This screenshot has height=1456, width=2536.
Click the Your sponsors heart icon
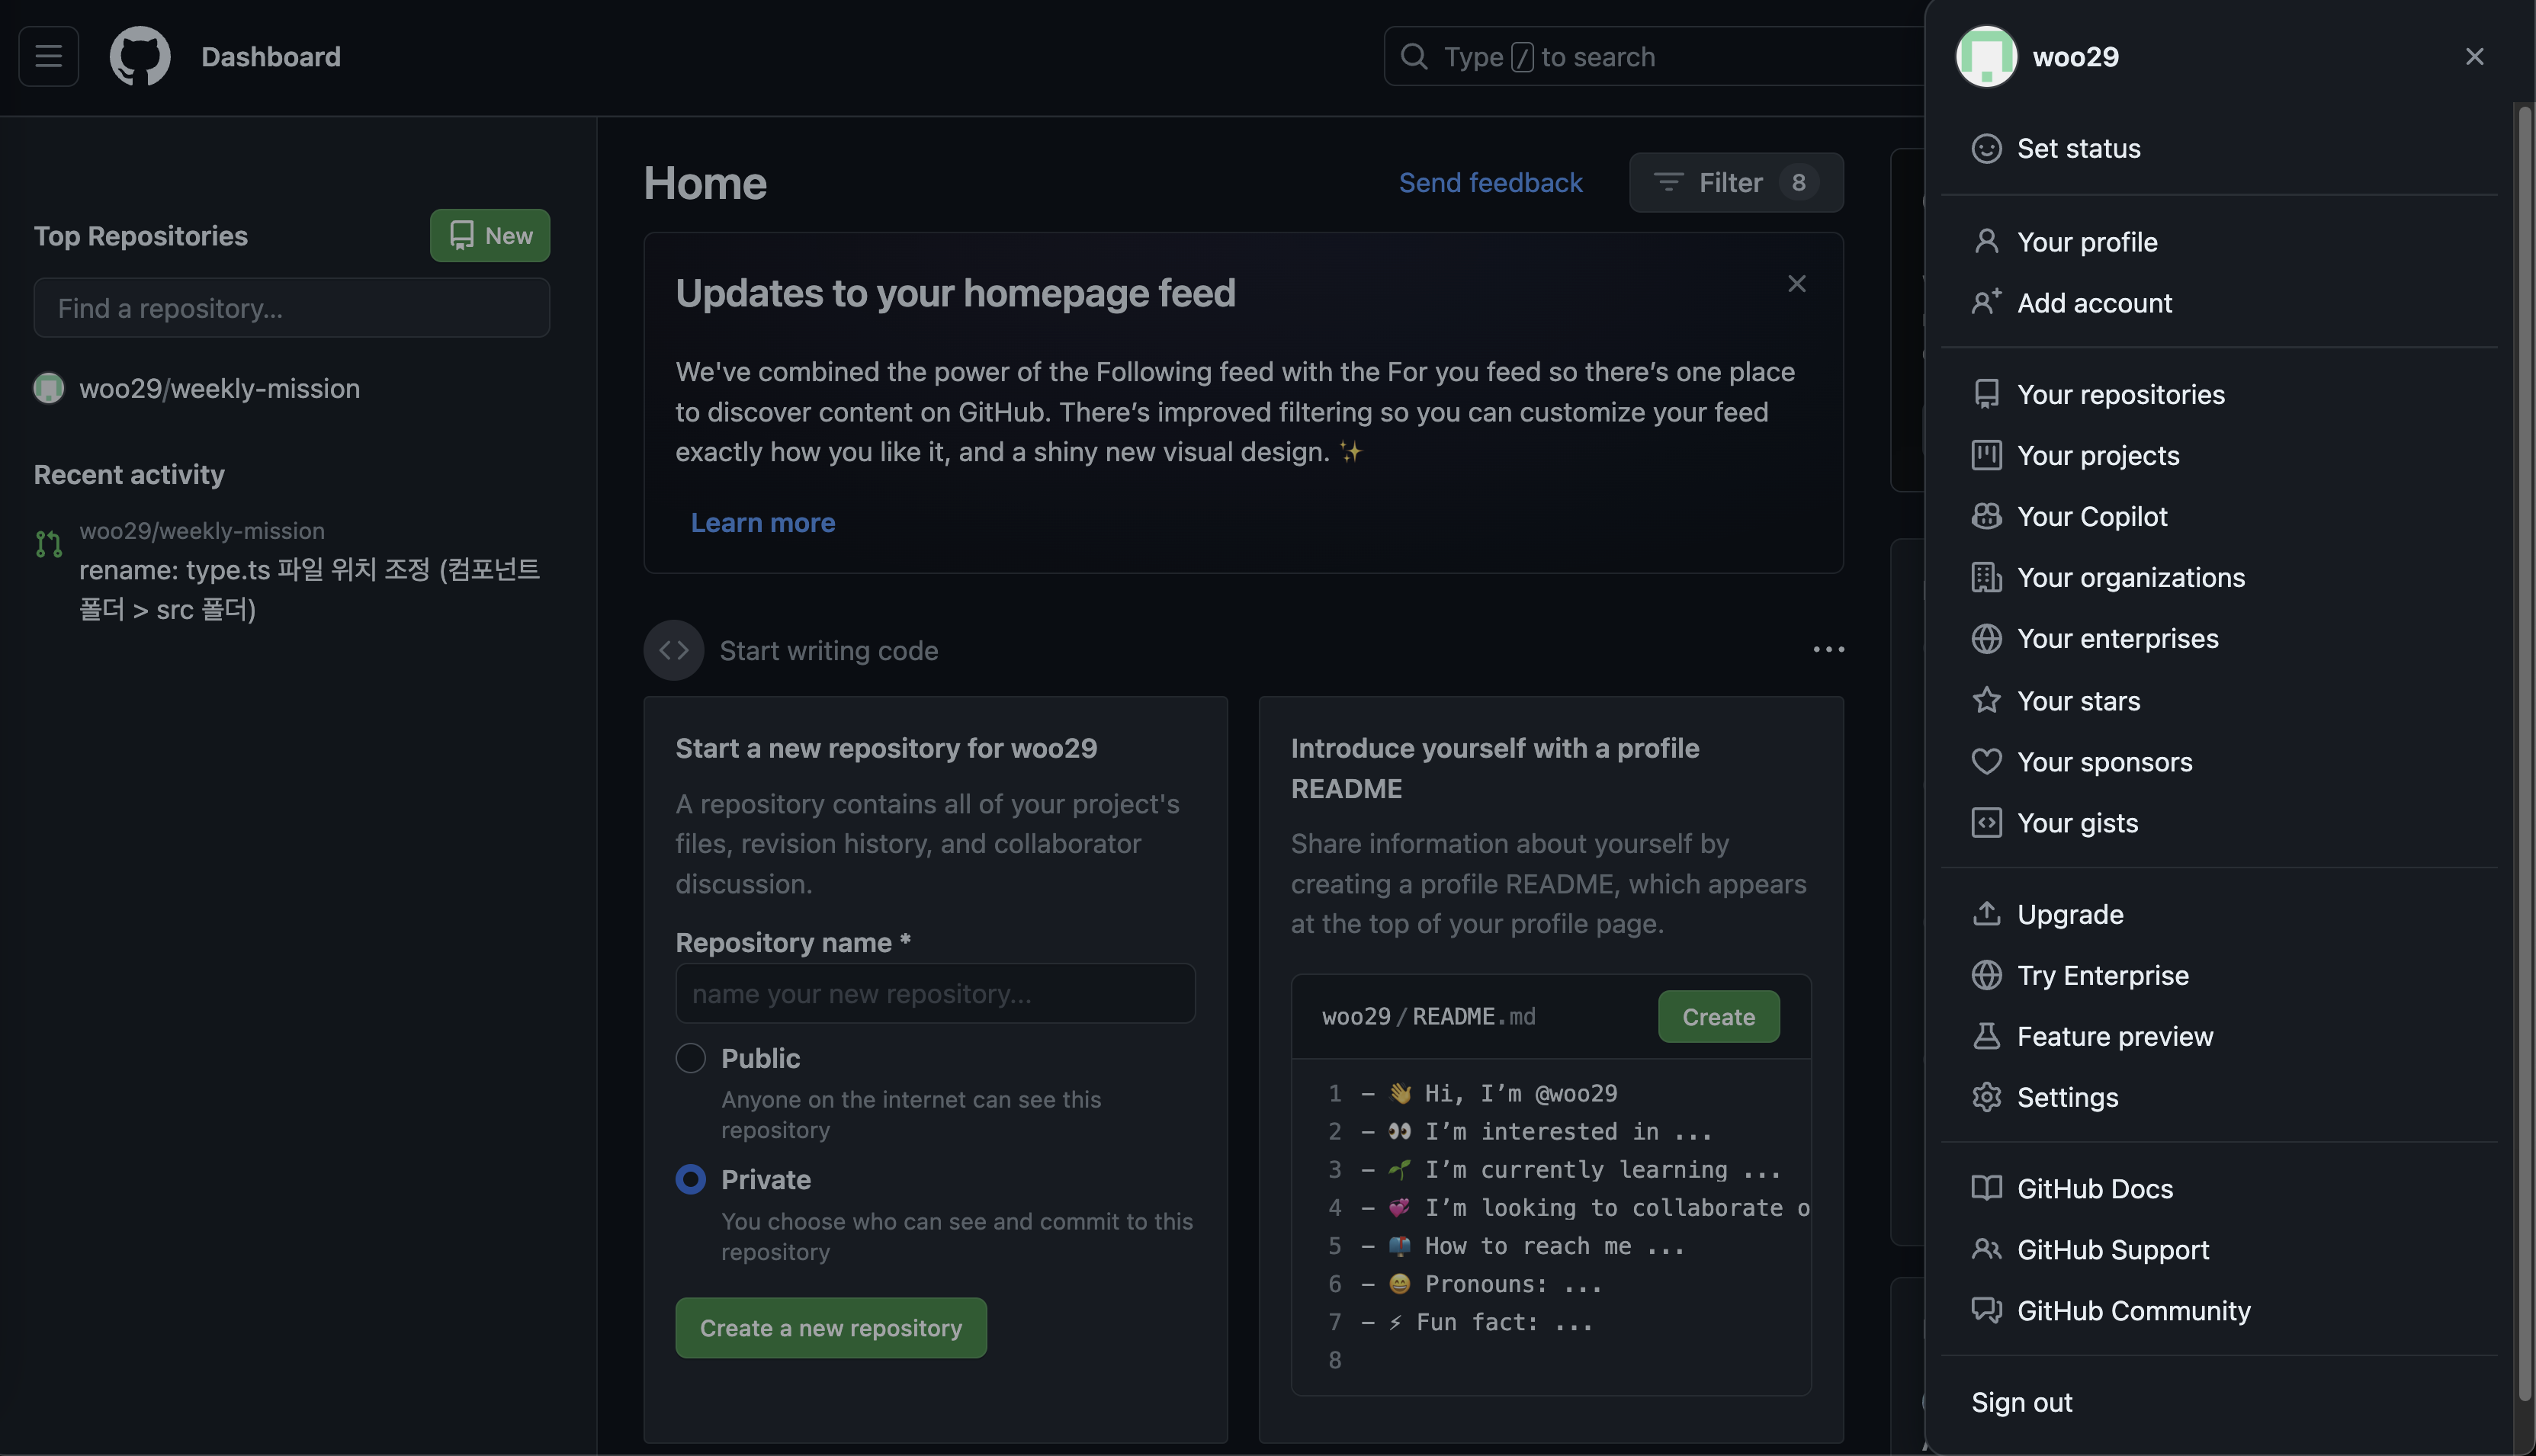tap(1986, 762)
